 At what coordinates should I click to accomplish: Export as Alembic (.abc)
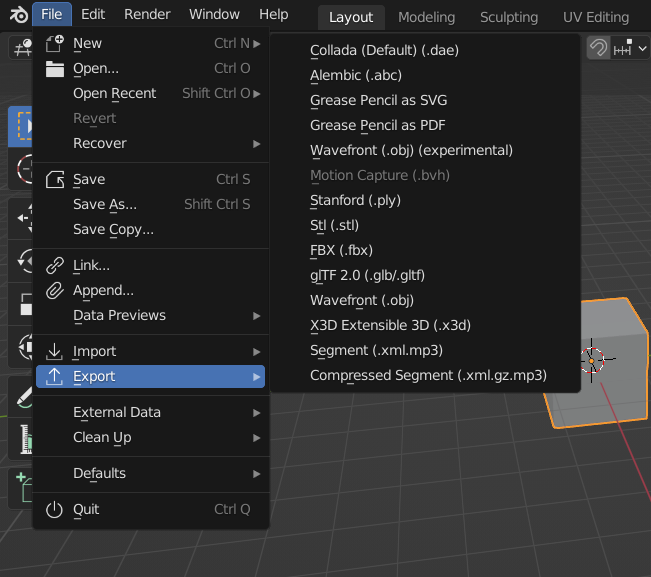[425, 76]
